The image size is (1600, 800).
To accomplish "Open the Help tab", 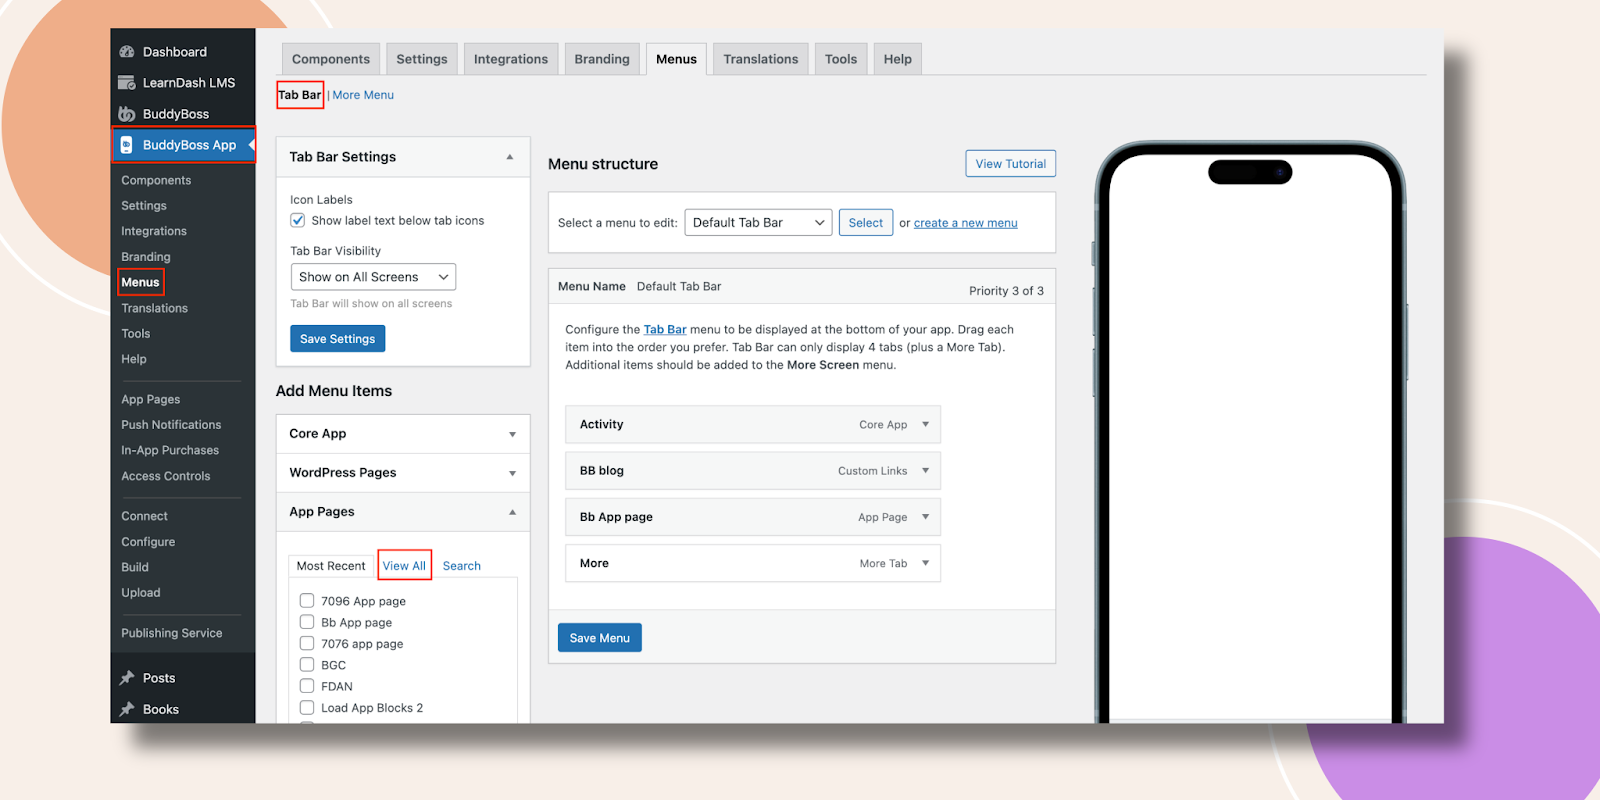I will pyautogui.click(x=898, y=59).
